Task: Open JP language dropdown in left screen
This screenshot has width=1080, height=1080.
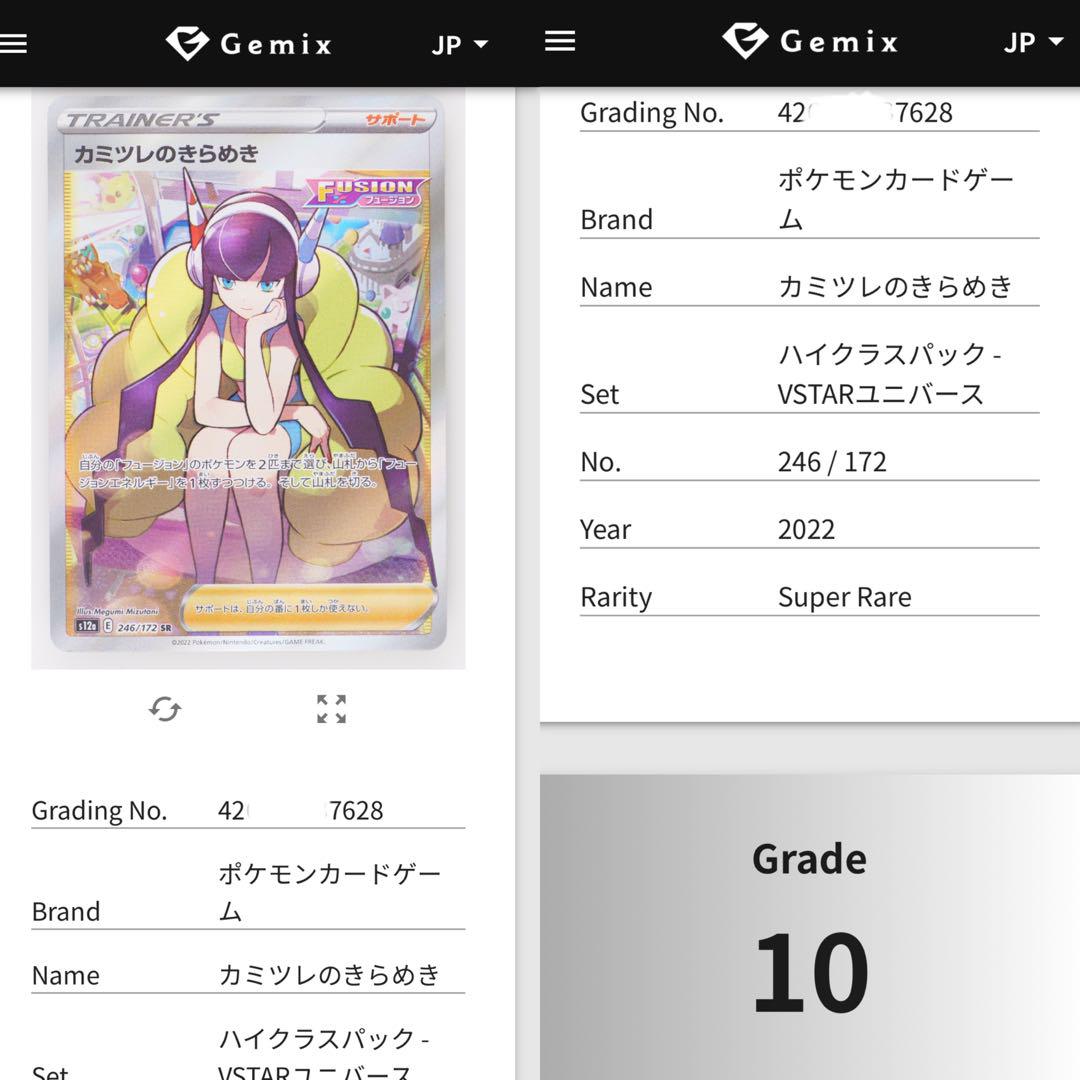Action: coord(459,45)
